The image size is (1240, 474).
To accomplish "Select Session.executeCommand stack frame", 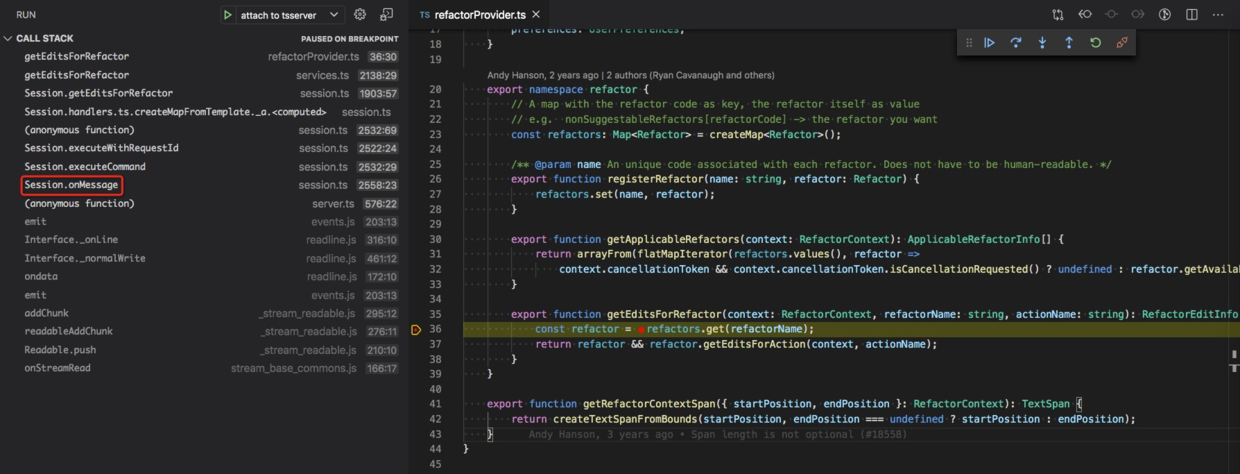I will tap(204, 167).
